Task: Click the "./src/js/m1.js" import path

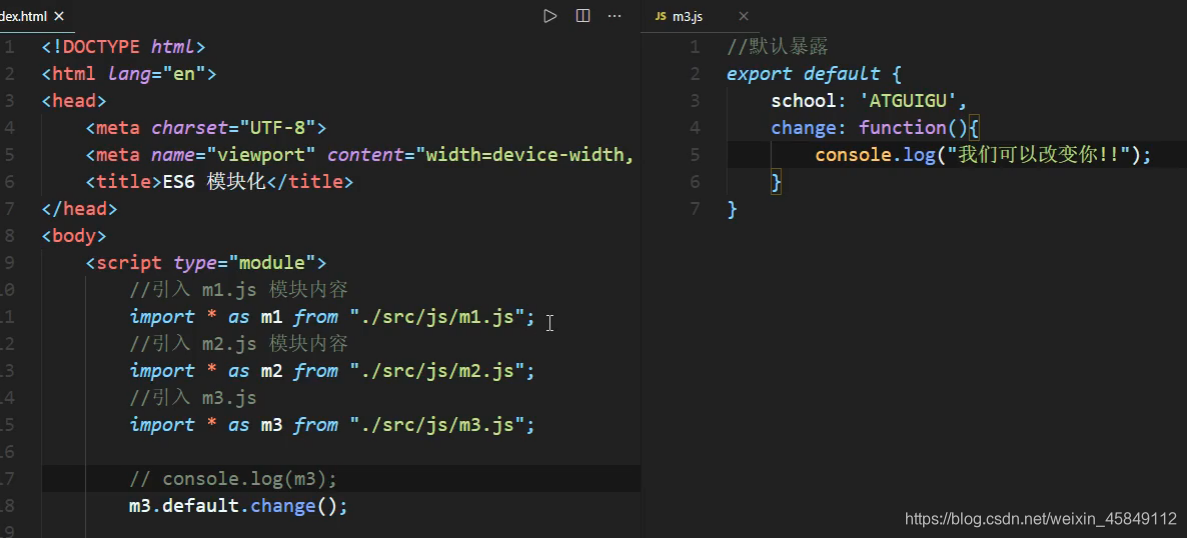Action: 437,317
